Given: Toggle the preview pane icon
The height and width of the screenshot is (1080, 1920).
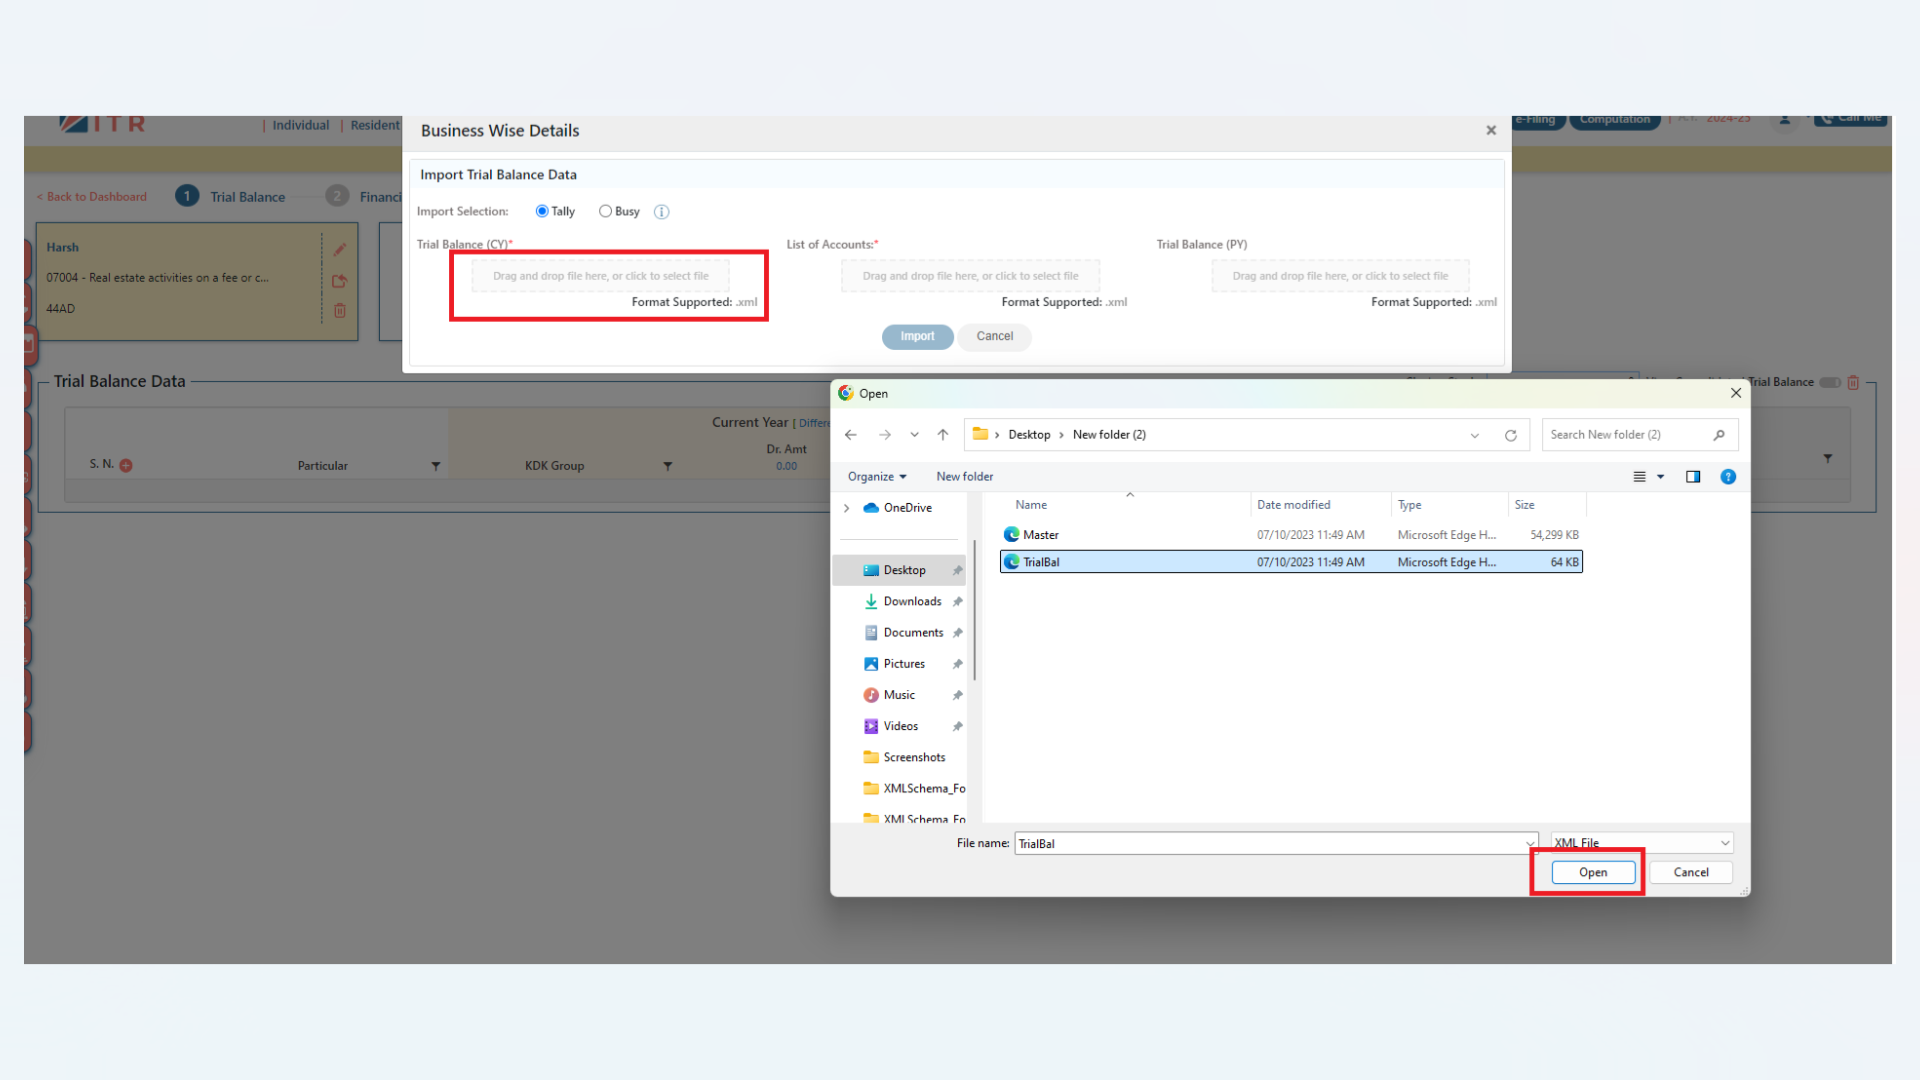Looking at the screenshot, I should pyautogui.click(x=1693, y=477).
